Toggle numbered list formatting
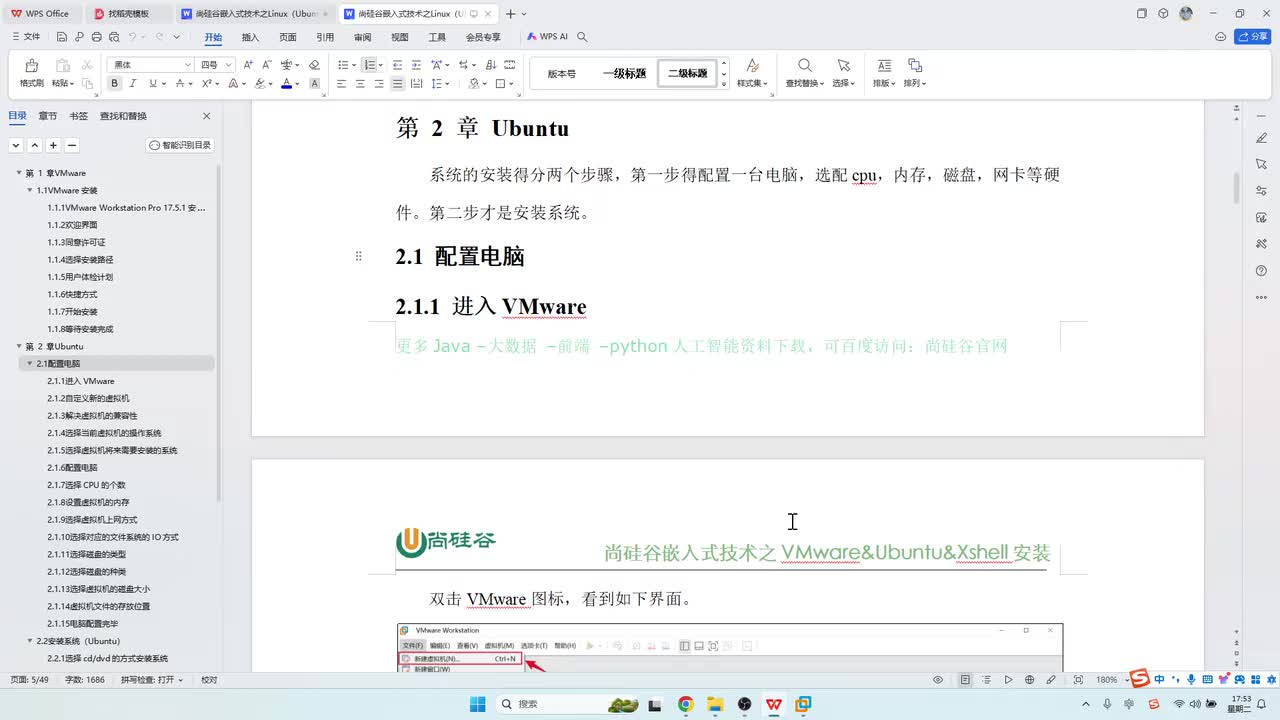The height and width of the screenshot is (720, 1280). 369,64
